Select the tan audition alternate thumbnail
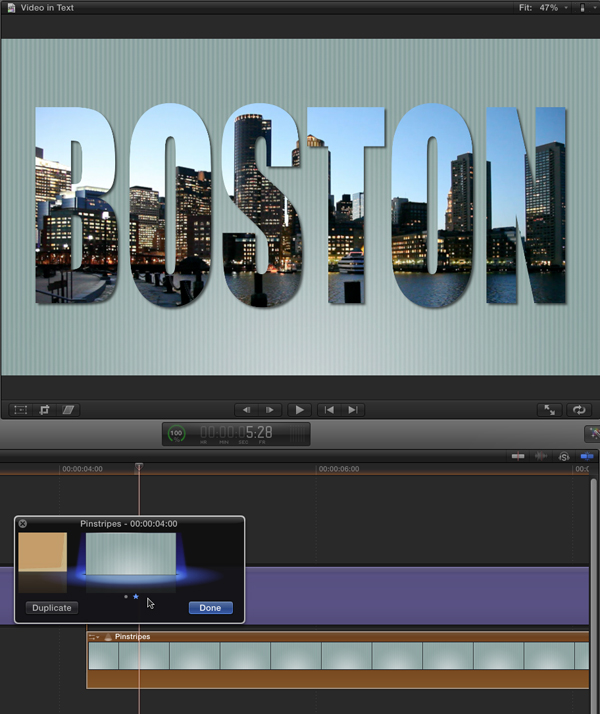The width and height of the screenshot is (600, 714). tap(43, 552)
